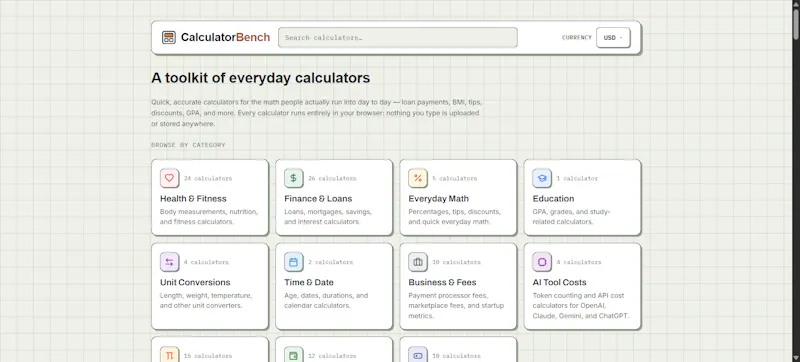Click the orange pi symbol icon
This screenshot has width=800, height=362.
click(x=169, y=354)
